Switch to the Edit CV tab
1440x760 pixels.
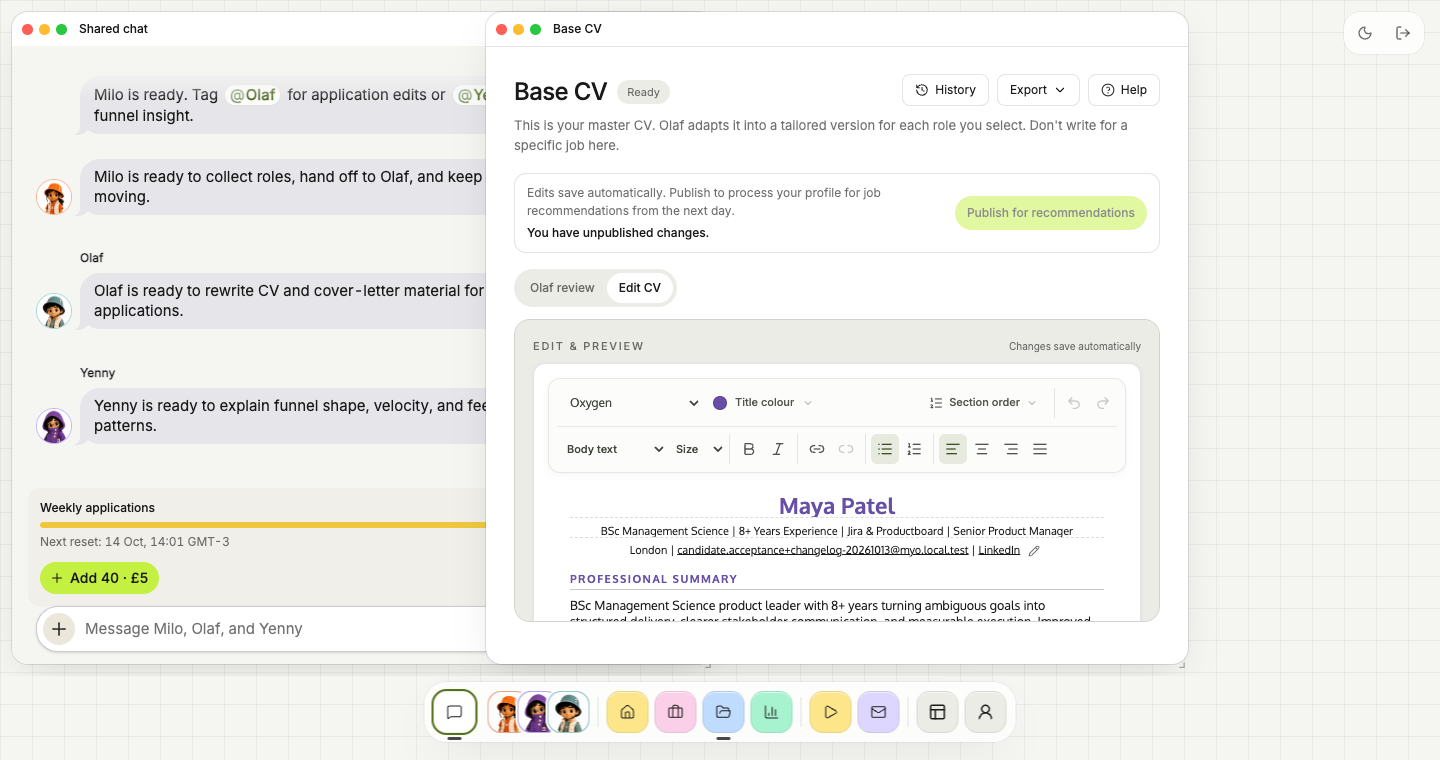click(640, 288)
